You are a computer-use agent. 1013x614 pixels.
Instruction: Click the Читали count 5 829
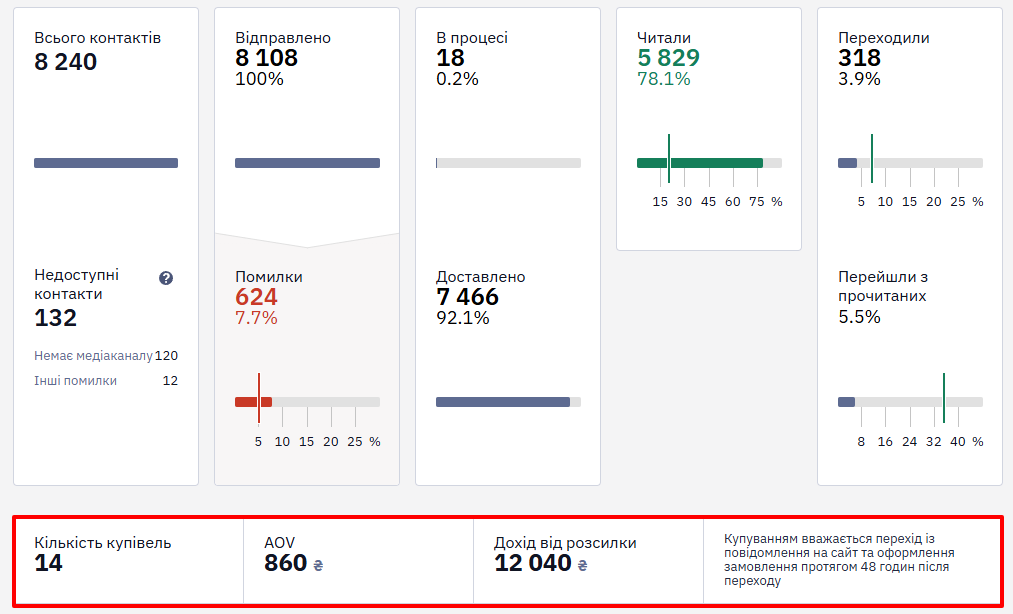click(668, 58)
